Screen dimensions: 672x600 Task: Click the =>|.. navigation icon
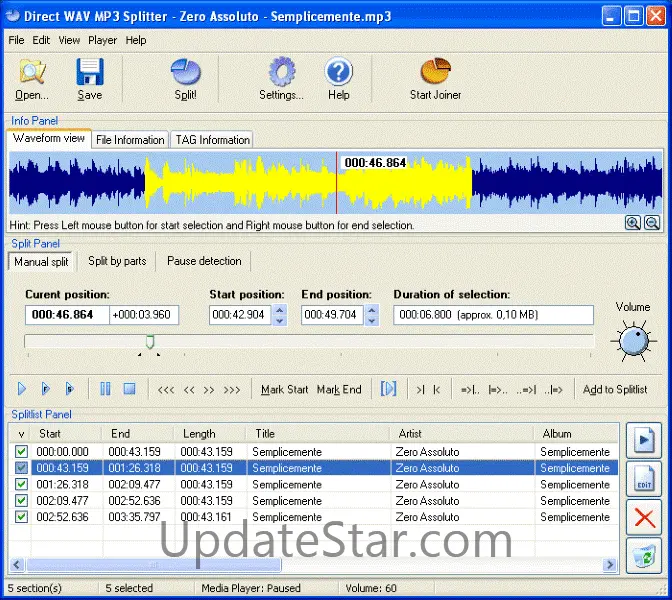470,390
